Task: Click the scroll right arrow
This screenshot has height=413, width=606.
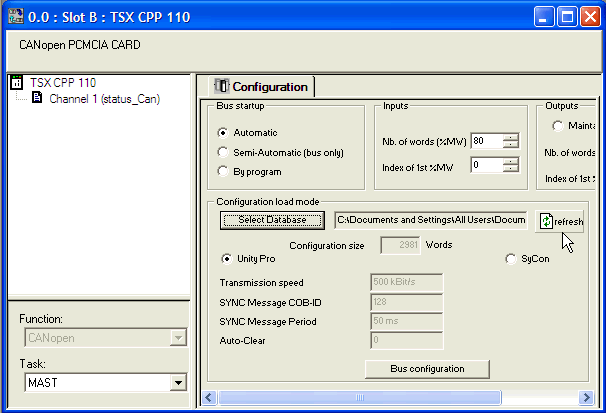Action: tap(586, 397)
